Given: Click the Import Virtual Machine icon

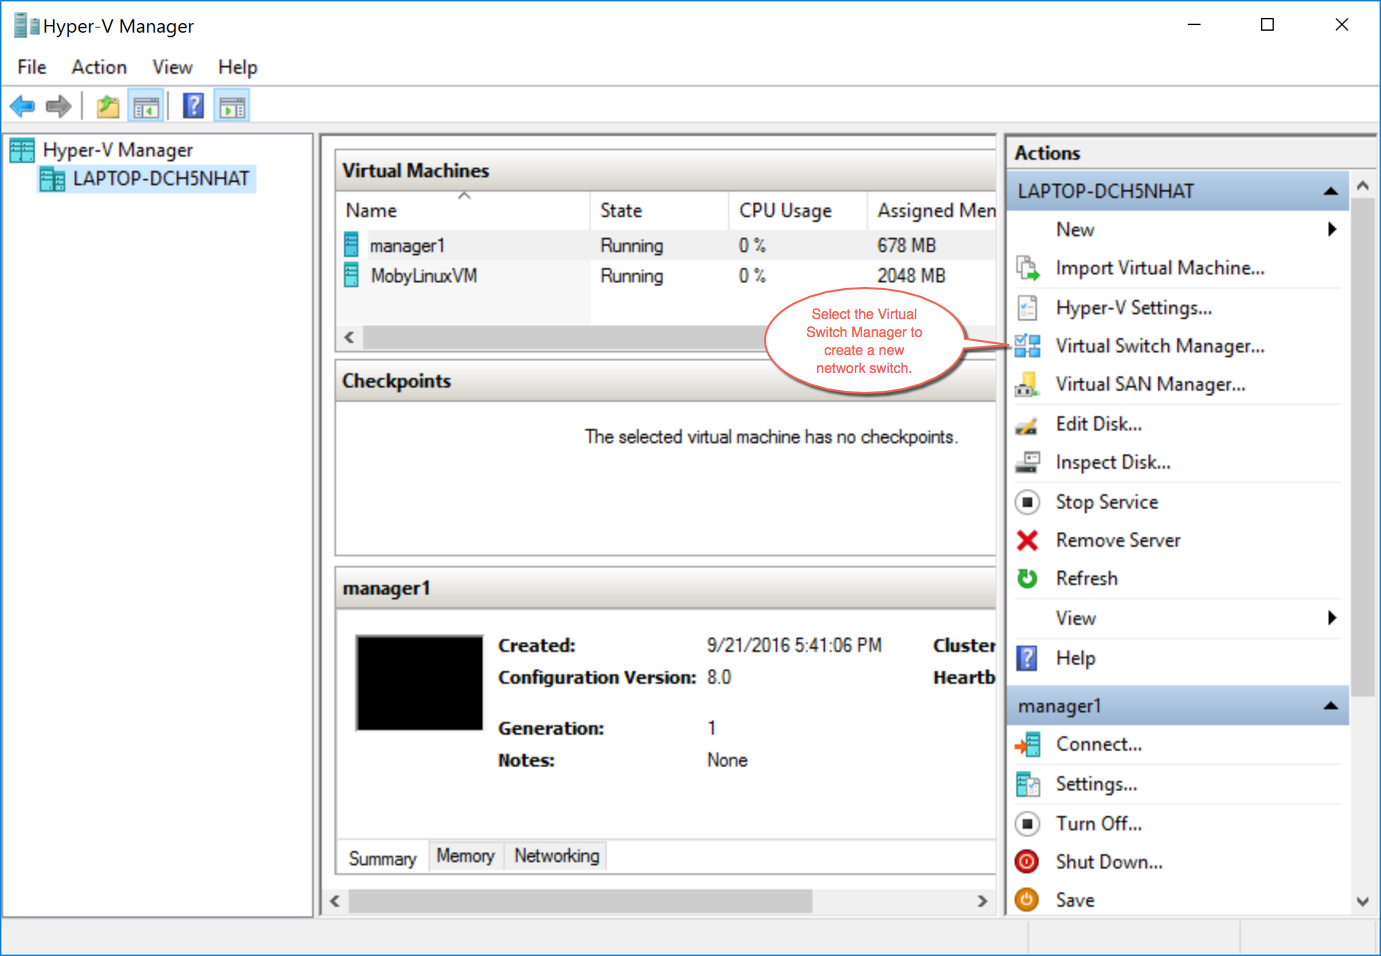Looking at the screenshot, I should (x=1026, y=267).
